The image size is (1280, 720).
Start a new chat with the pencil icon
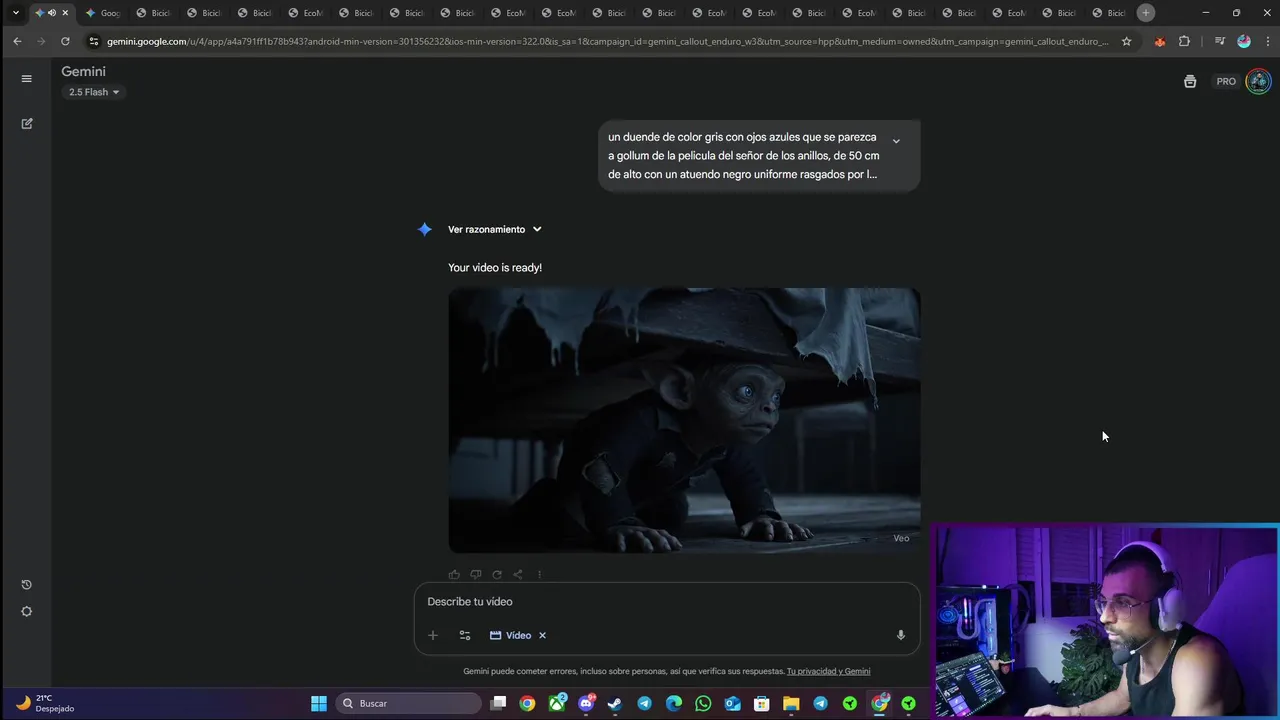click(x=27, y=124)
